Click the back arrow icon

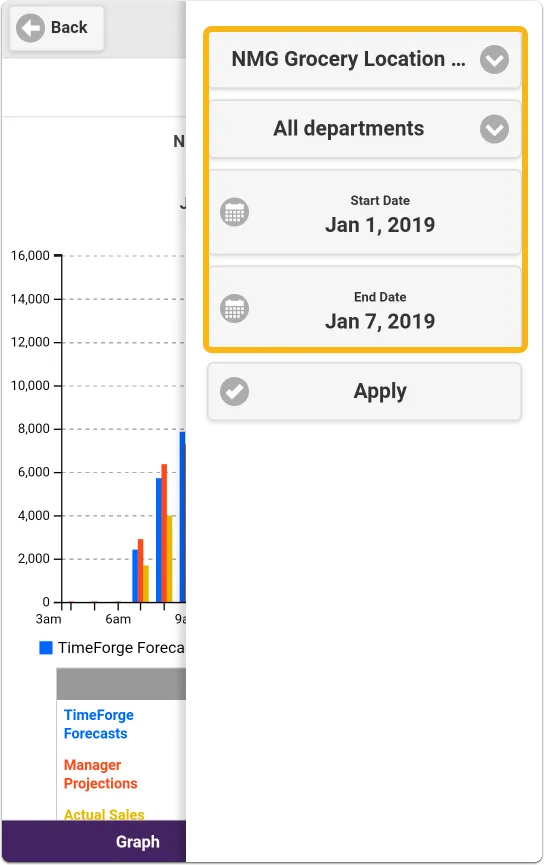point(30,28)
